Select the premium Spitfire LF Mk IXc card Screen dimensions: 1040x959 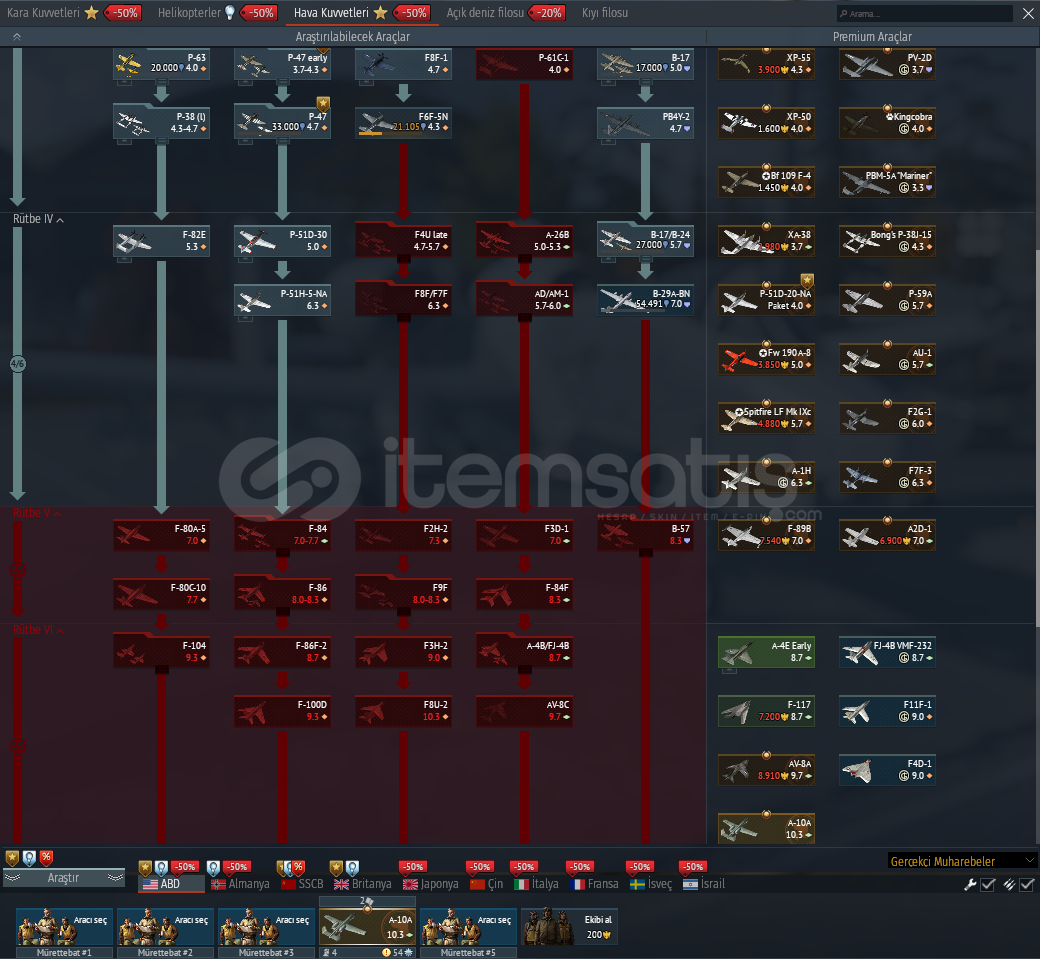coord(766,418)
